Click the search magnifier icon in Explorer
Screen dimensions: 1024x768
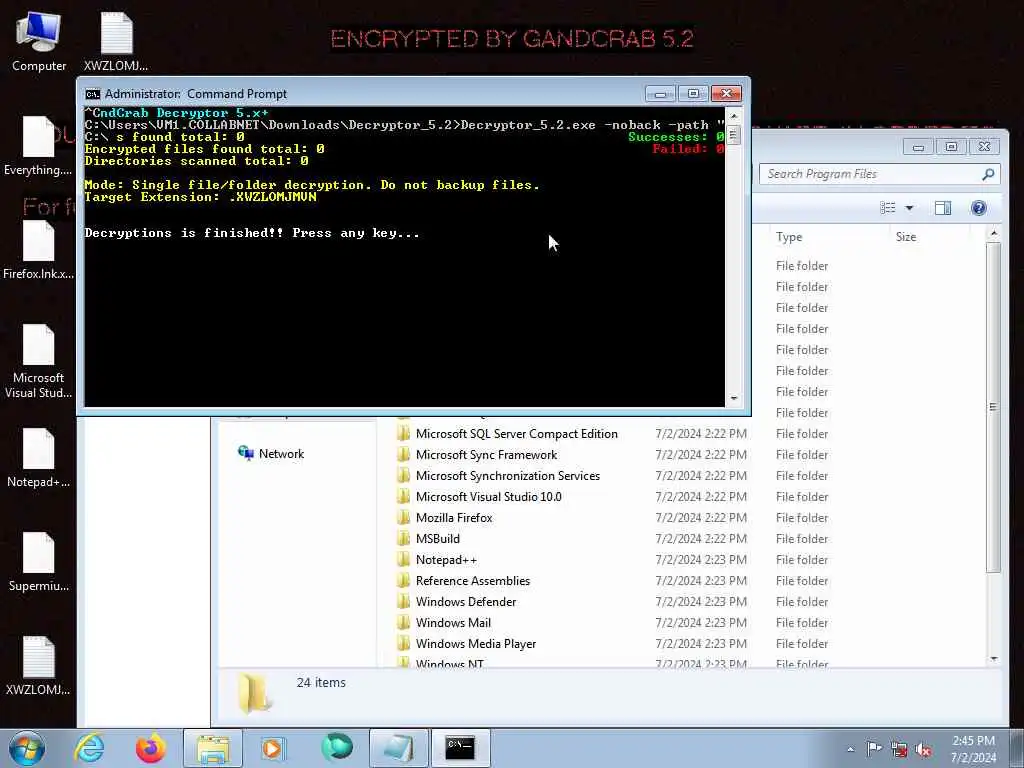[x=988, y=174]
